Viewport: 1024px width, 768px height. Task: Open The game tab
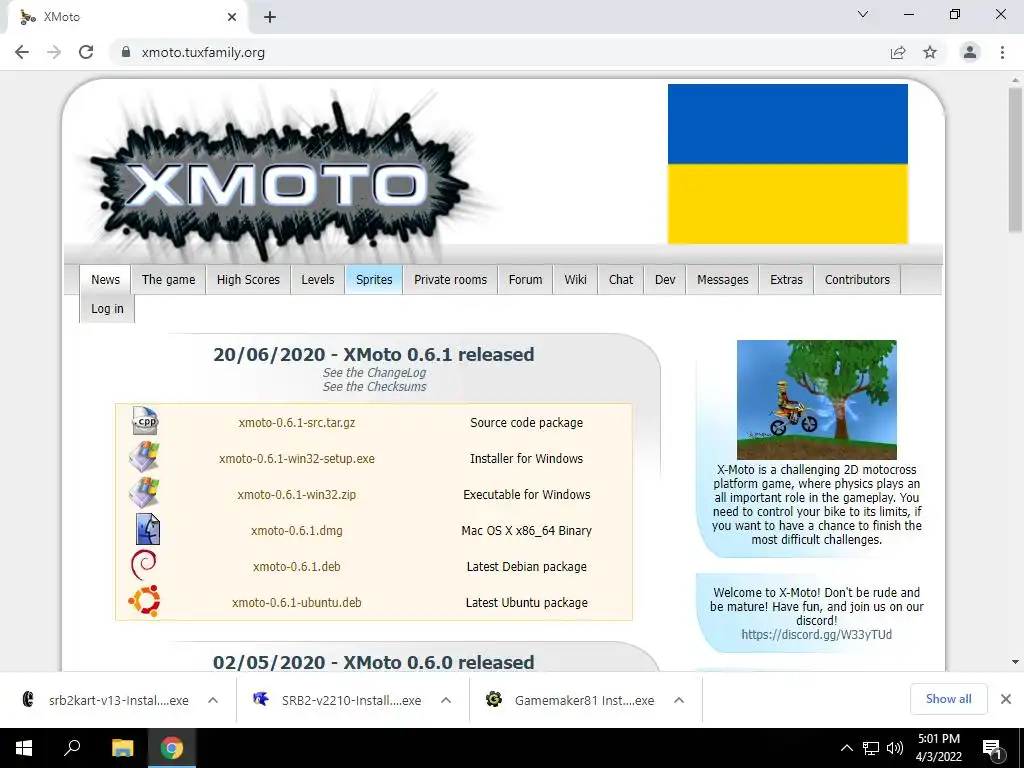coord(168,280)
